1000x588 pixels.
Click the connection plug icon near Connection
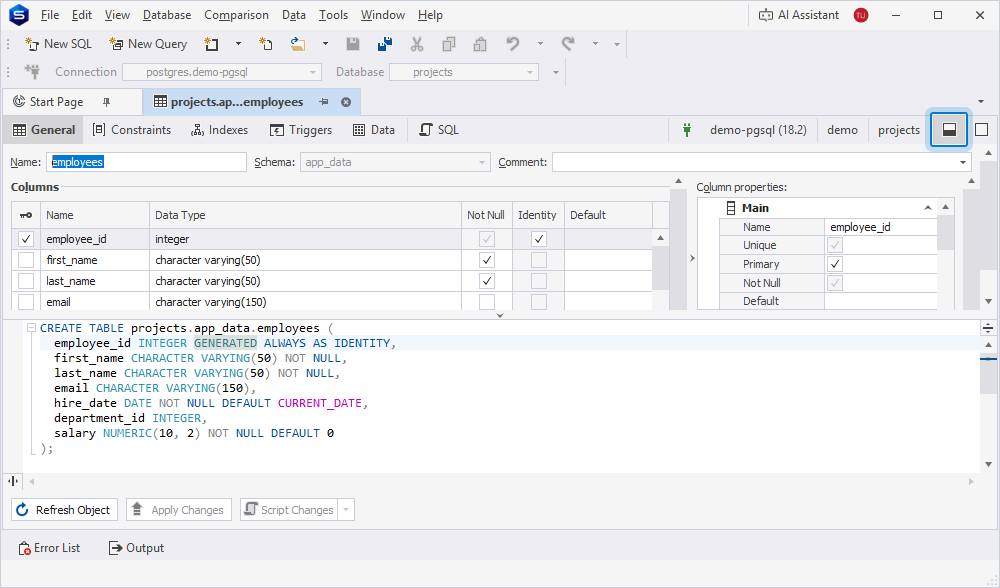(32, 72)
